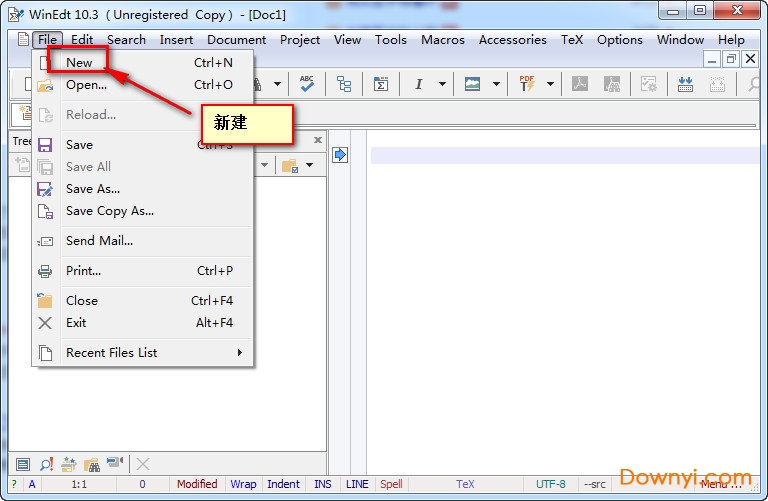Open dropdown arrow next to italic icon

click(x=442, y=84)
